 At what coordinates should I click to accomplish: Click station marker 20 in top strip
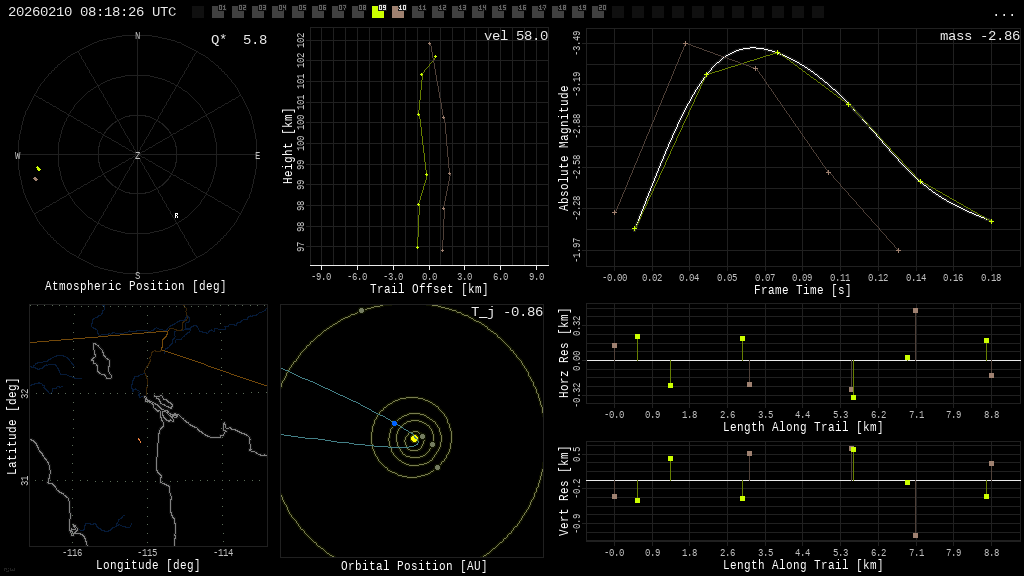point(598,12)
